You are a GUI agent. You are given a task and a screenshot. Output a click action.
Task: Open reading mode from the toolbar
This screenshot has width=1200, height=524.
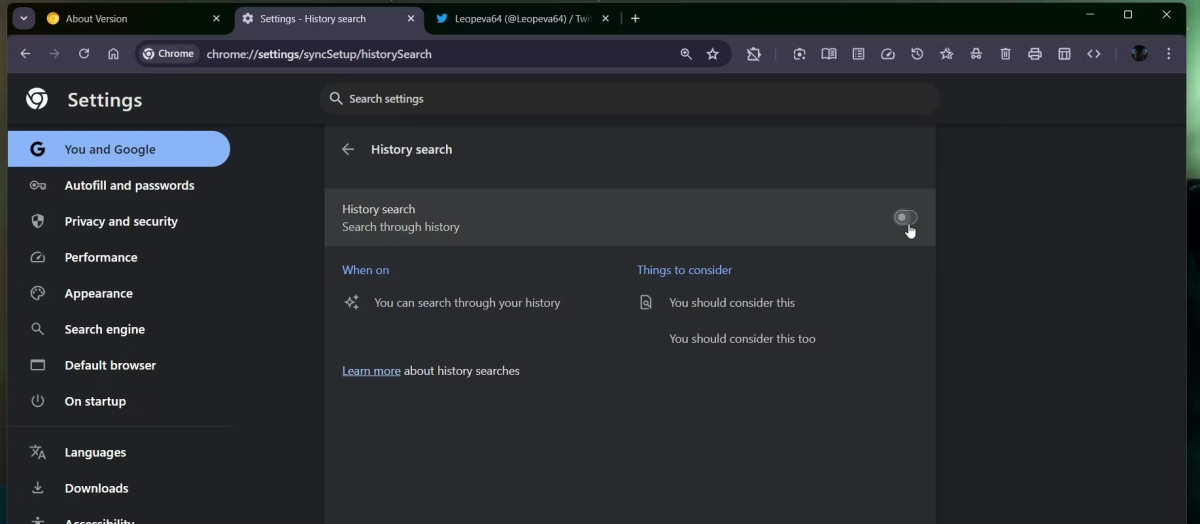(829, 54)
